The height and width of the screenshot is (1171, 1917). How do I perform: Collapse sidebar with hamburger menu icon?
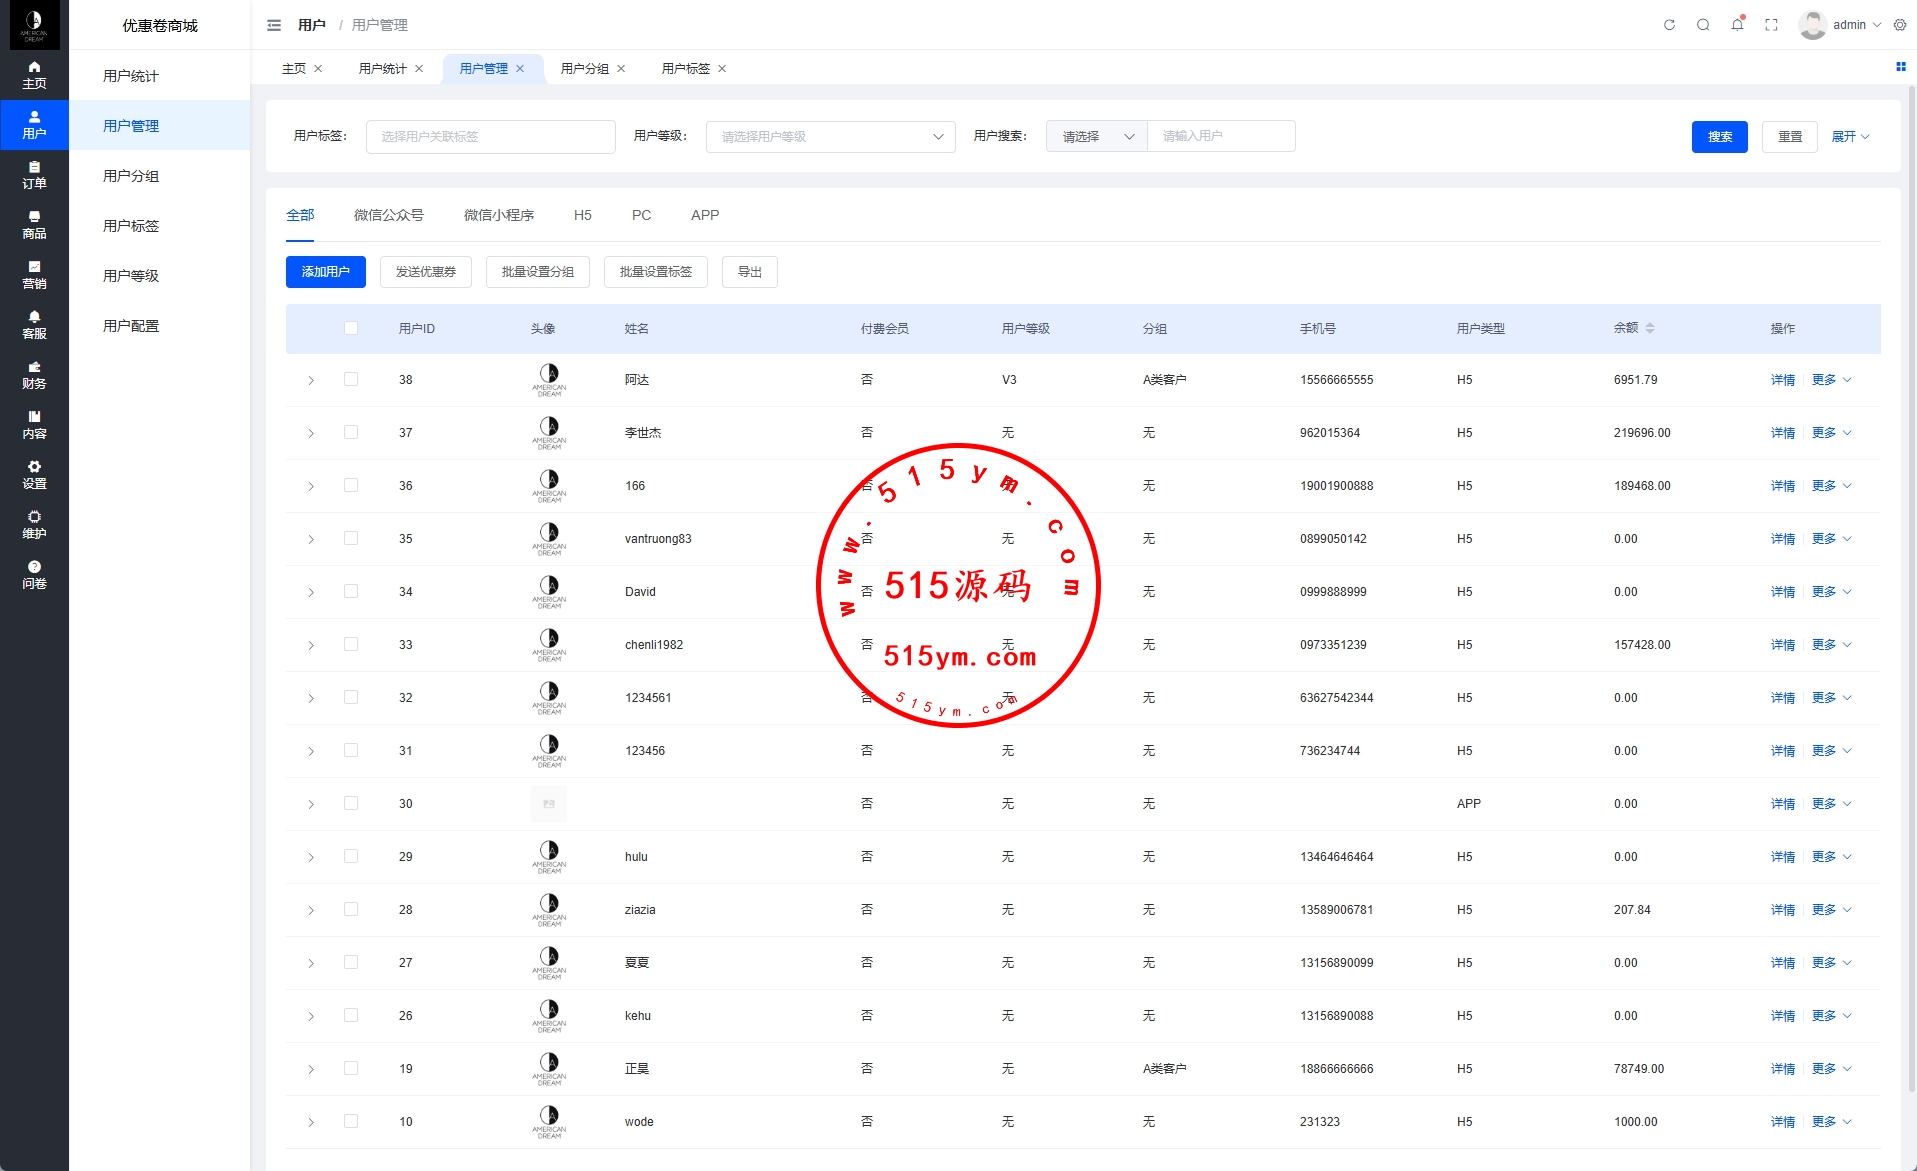274,25
